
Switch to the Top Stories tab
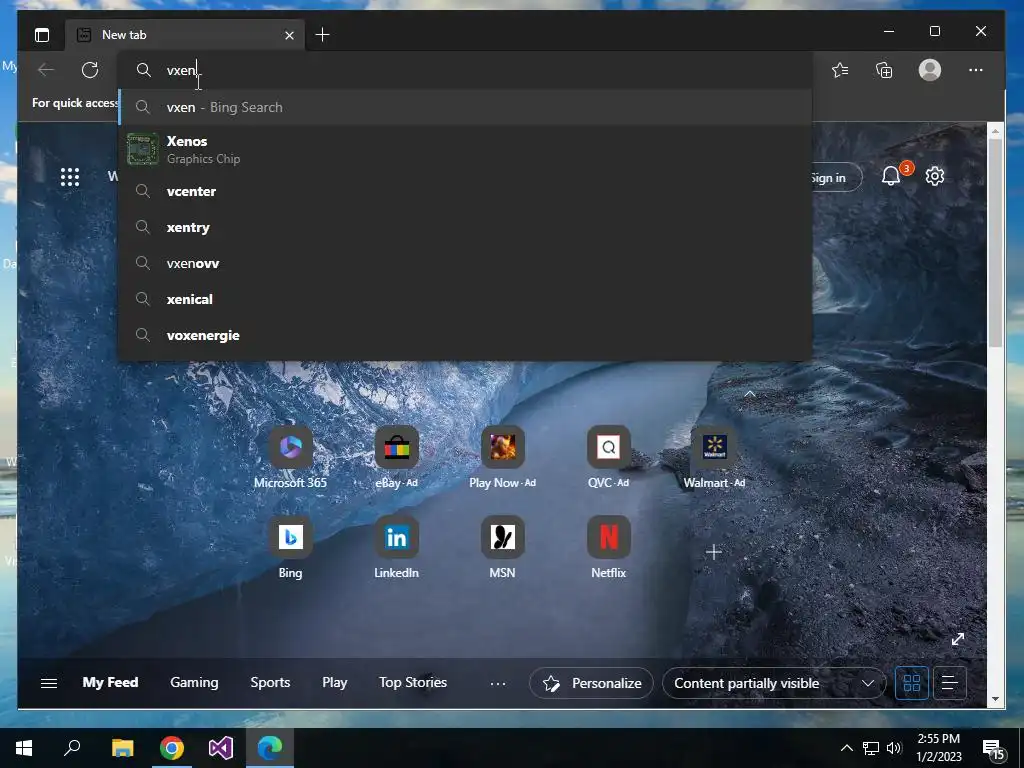(413, 682)
